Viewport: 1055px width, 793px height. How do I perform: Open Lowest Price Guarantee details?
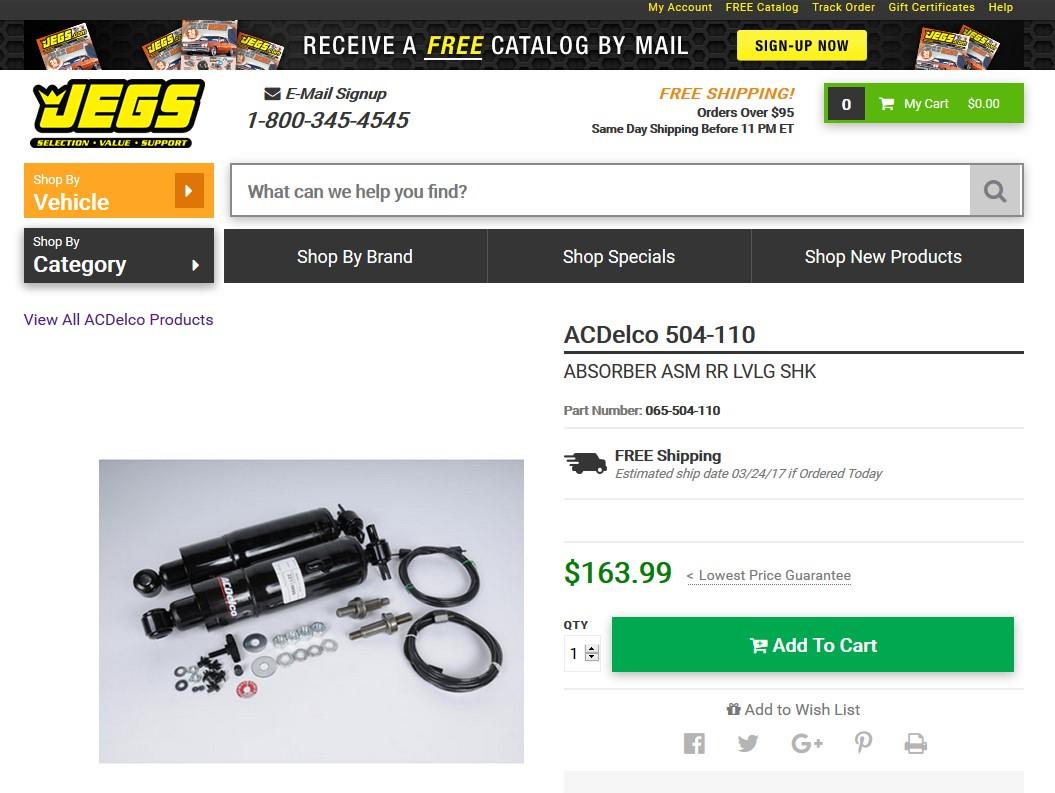click(x=769, y=576)
